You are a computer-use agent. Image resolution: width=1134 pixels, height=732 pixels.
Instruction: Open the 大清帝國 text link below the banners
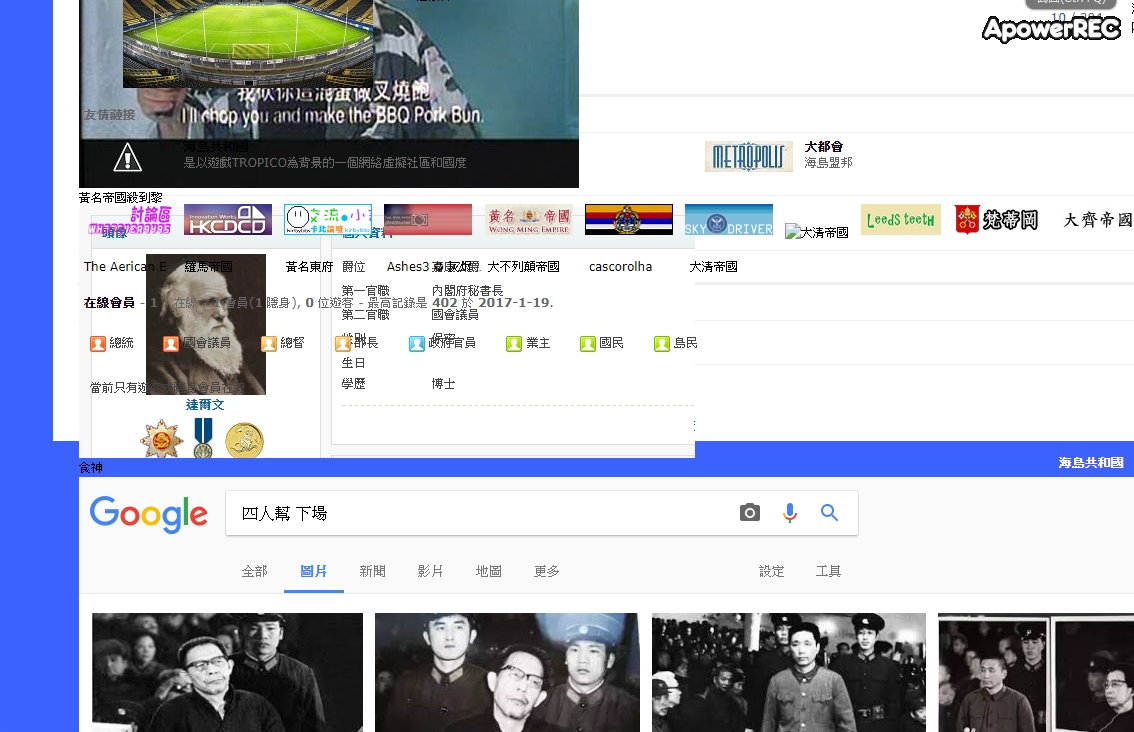click(x=713, y=267)
